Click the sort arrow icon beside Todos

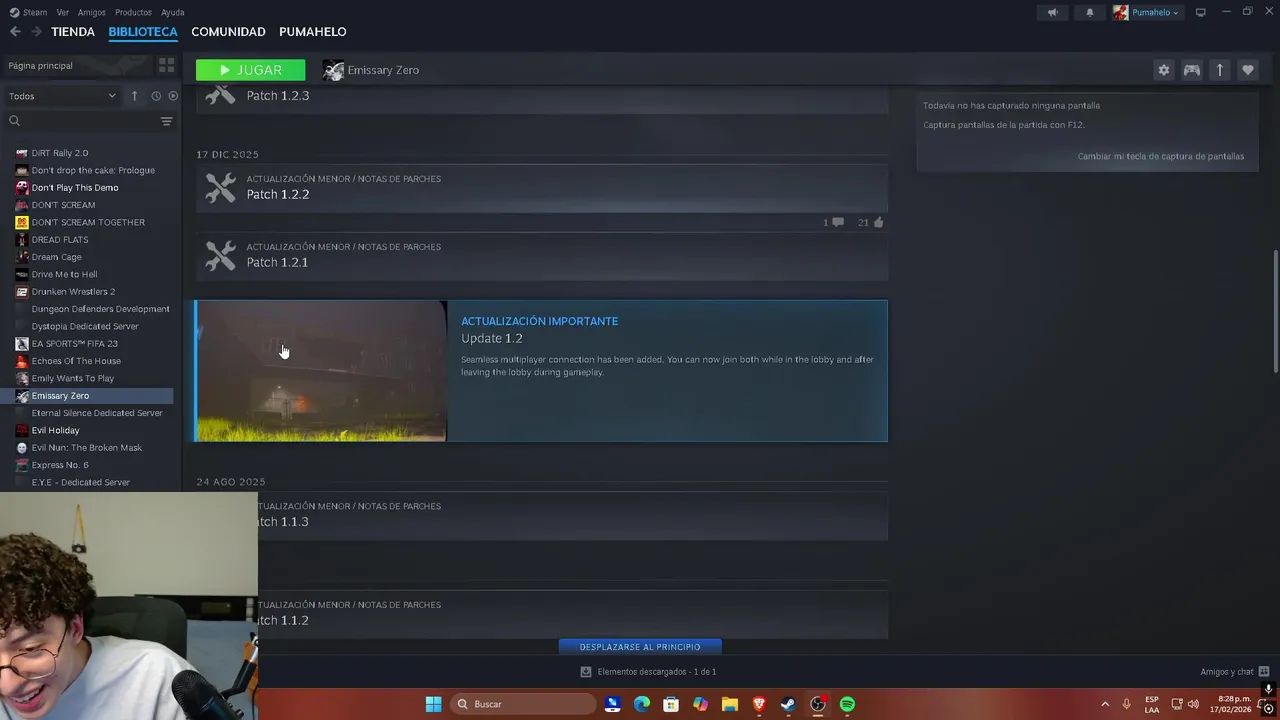tap(134, 96)
